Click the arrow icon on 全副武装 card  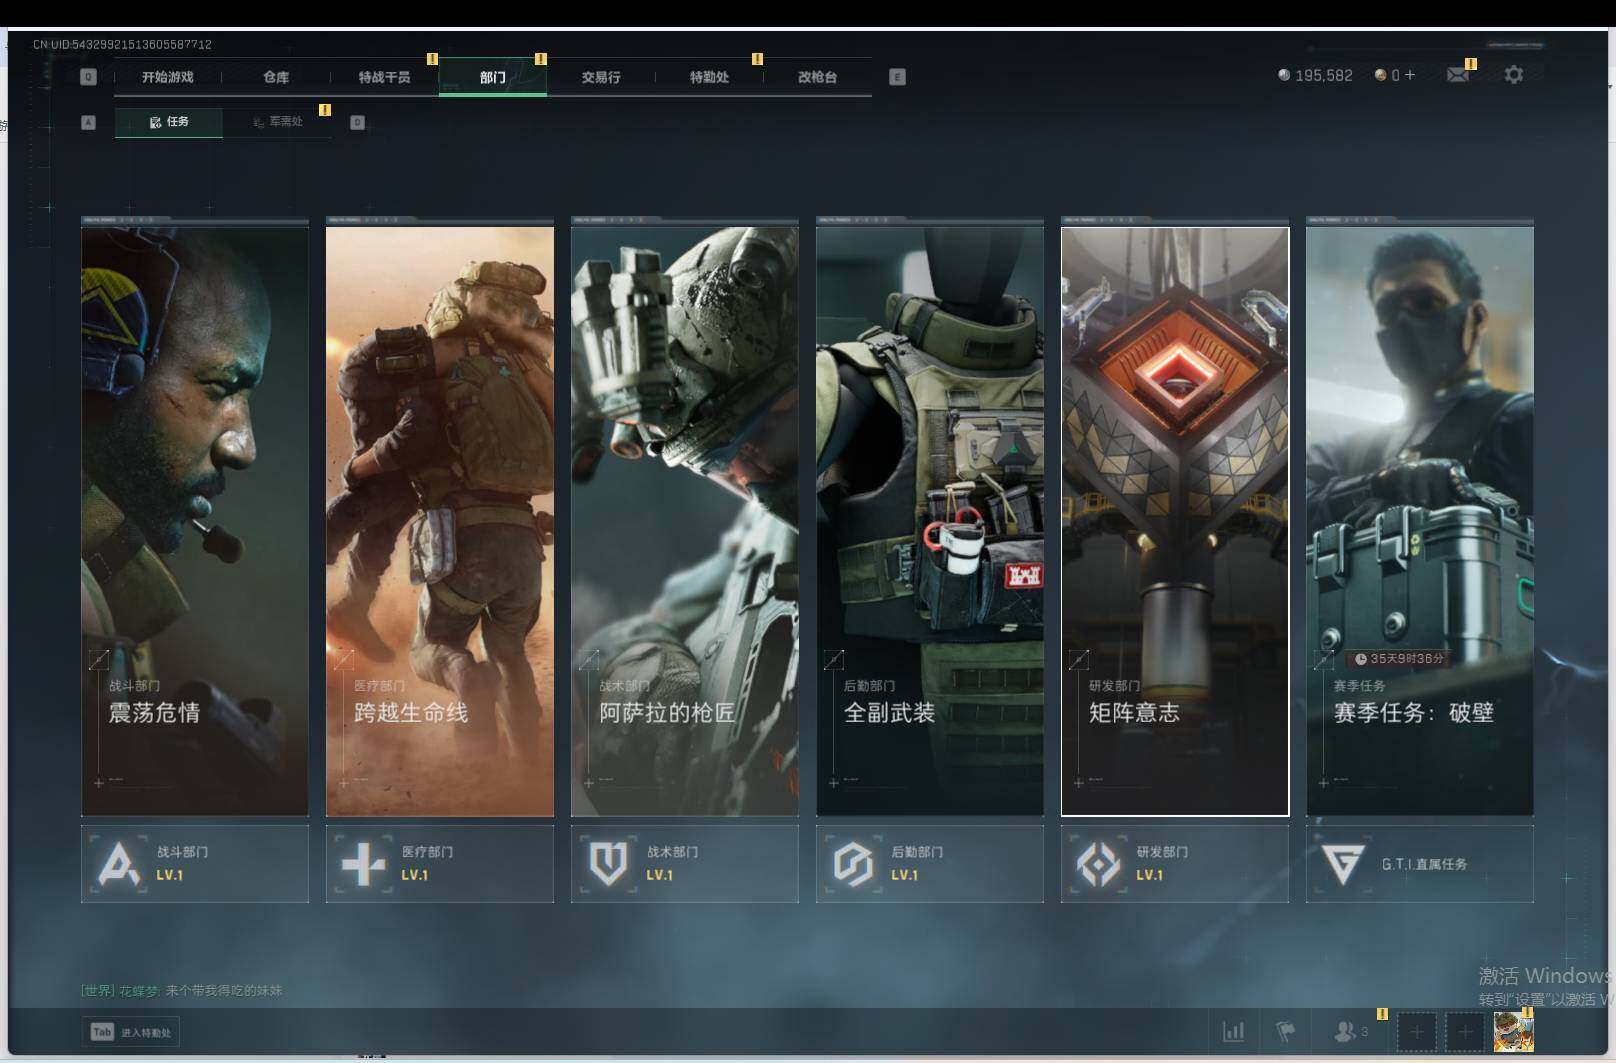(x=833, y=659)
